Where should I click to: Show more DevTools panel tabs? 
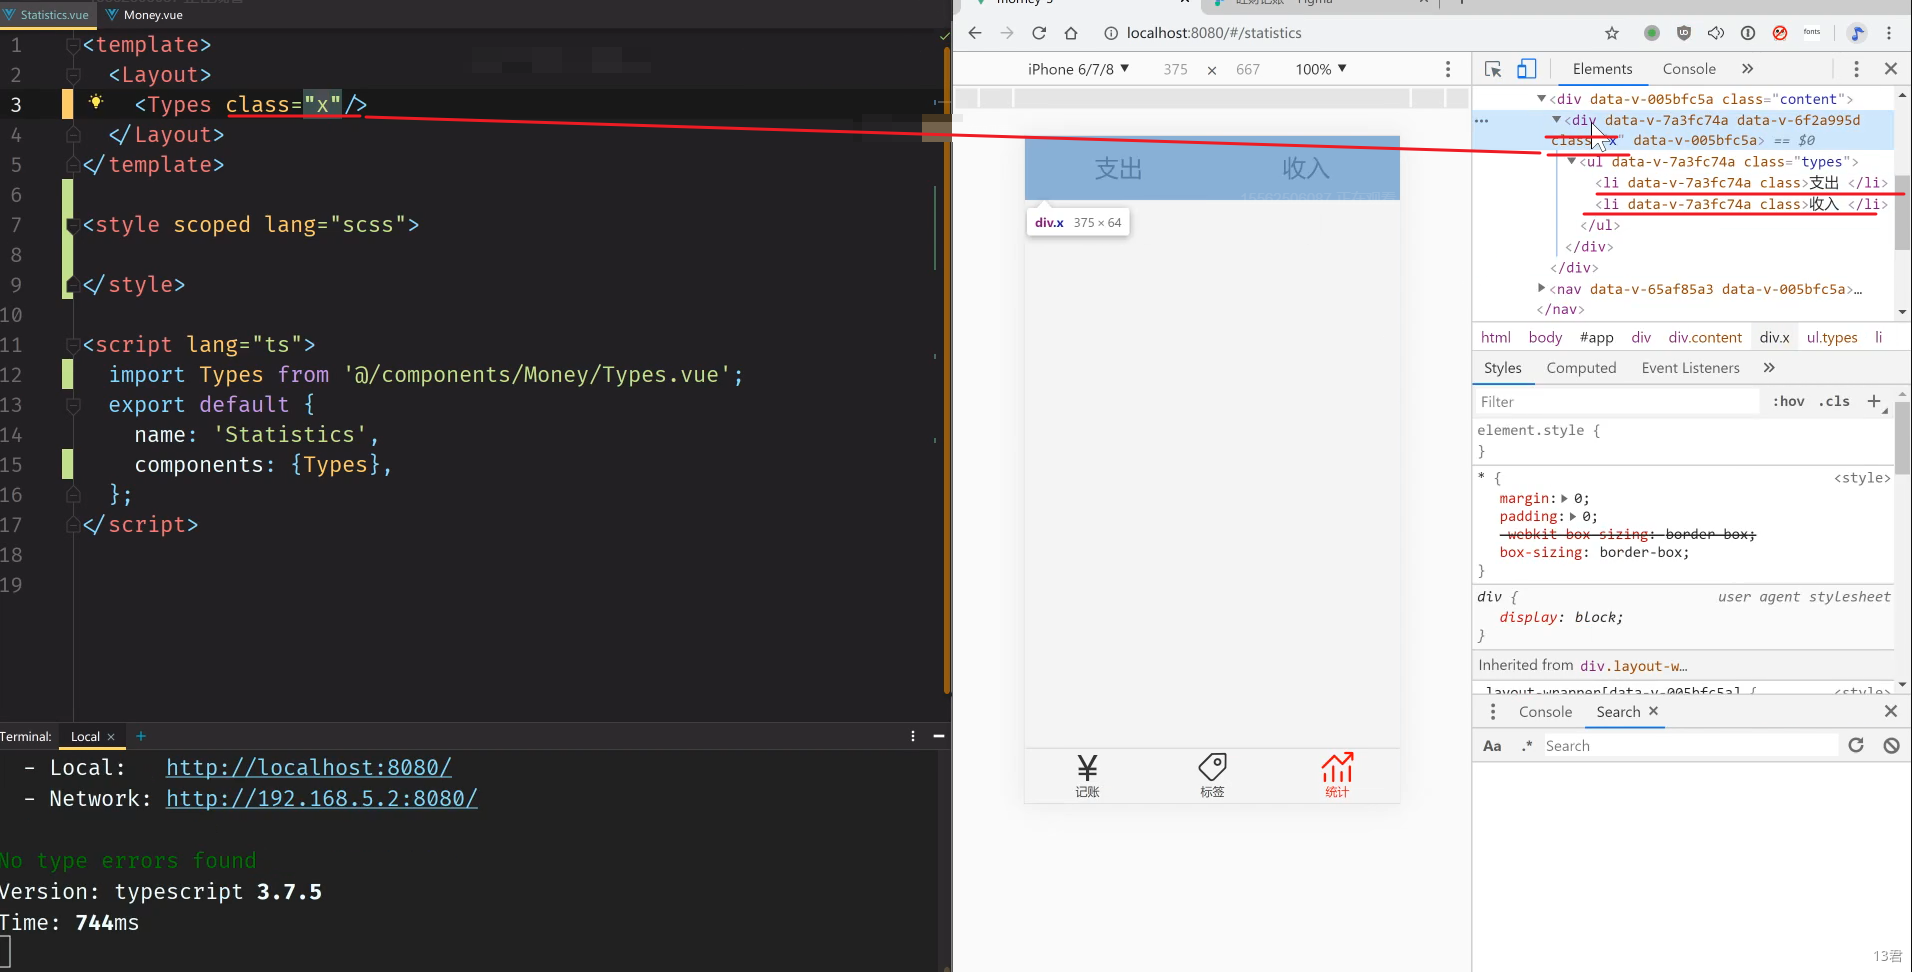(1747, 69)
